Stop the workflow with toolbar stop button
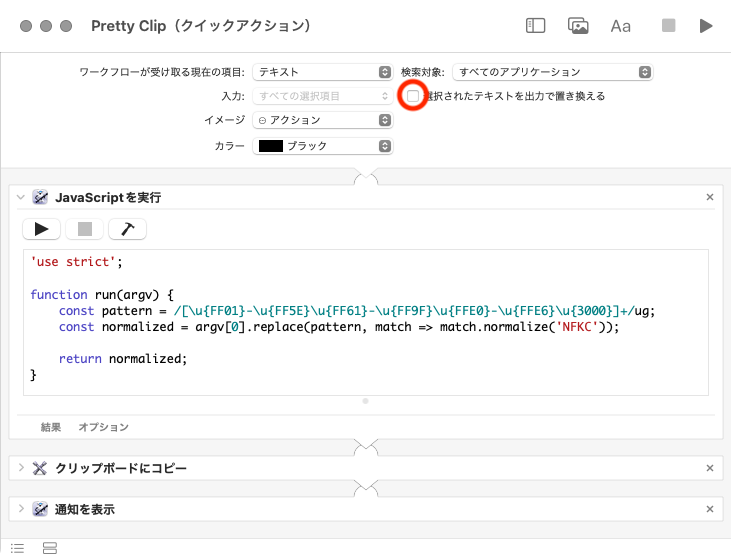This screenshot has width=731, height=559. coord(668,26)
